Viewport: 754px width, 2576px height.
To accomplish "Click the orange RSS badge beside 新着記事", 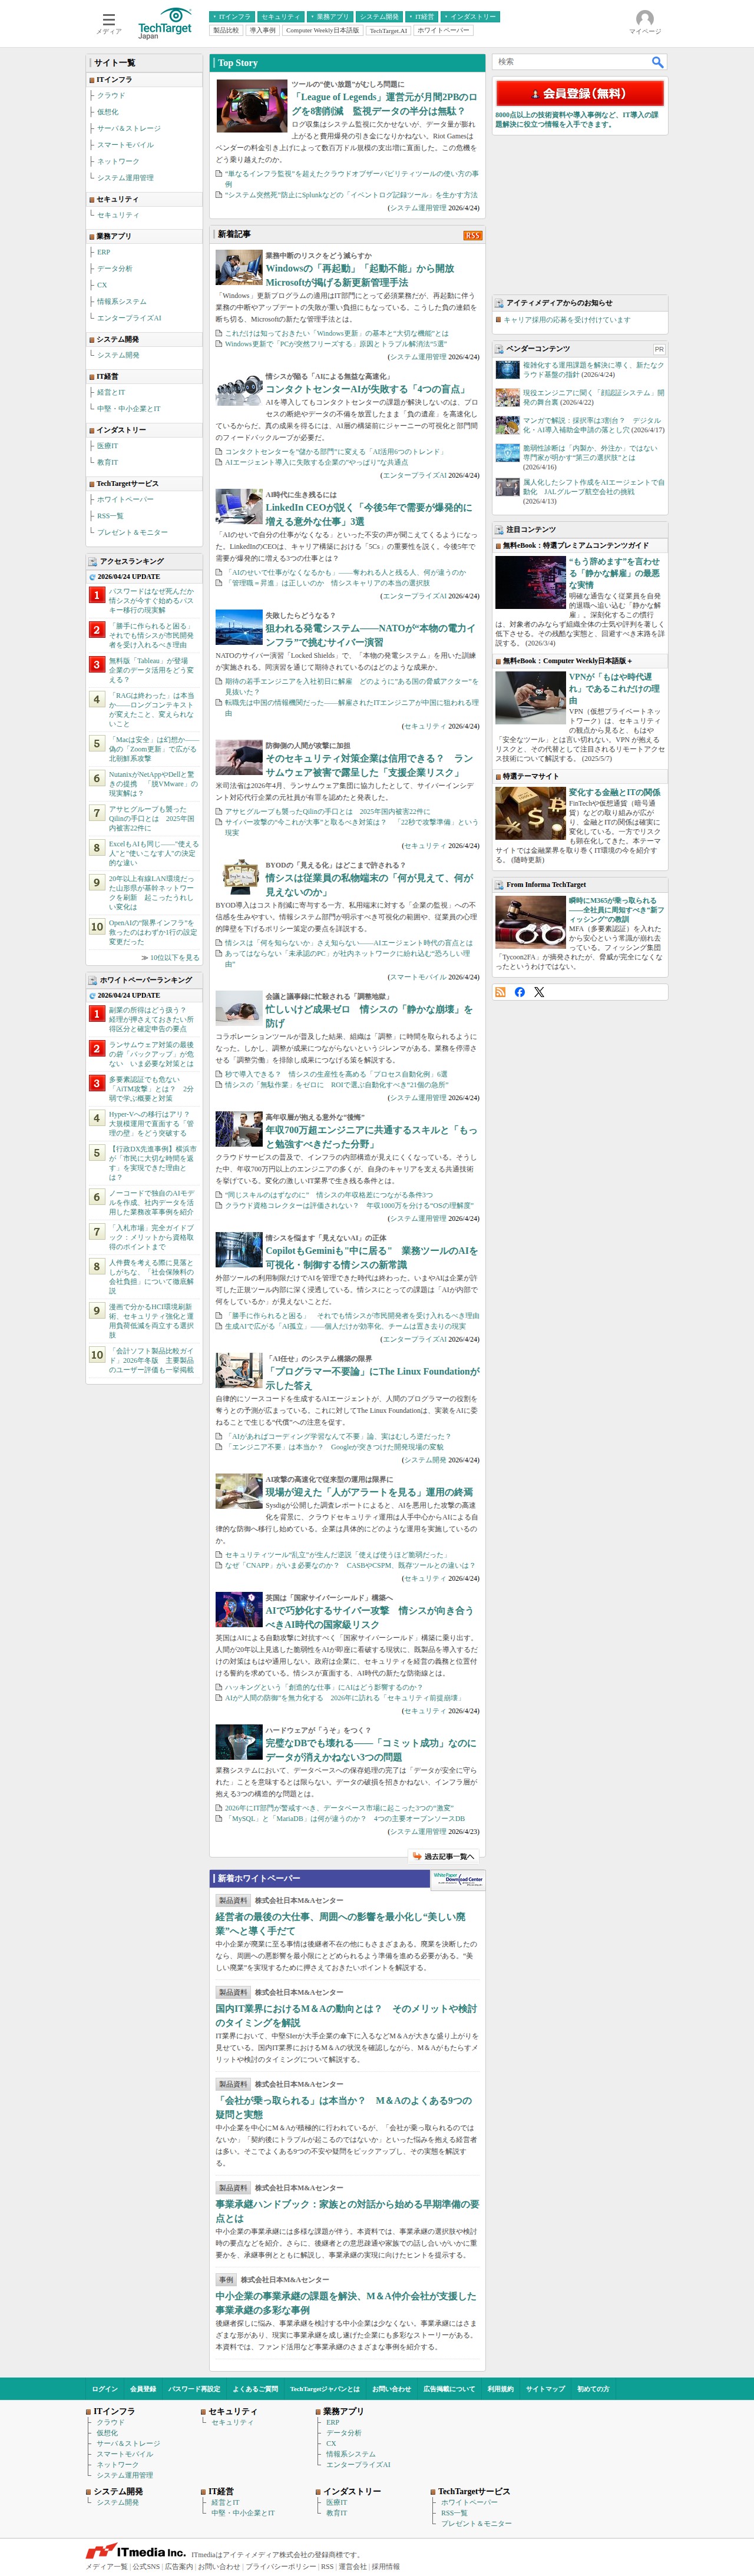I will pos(472,236).
